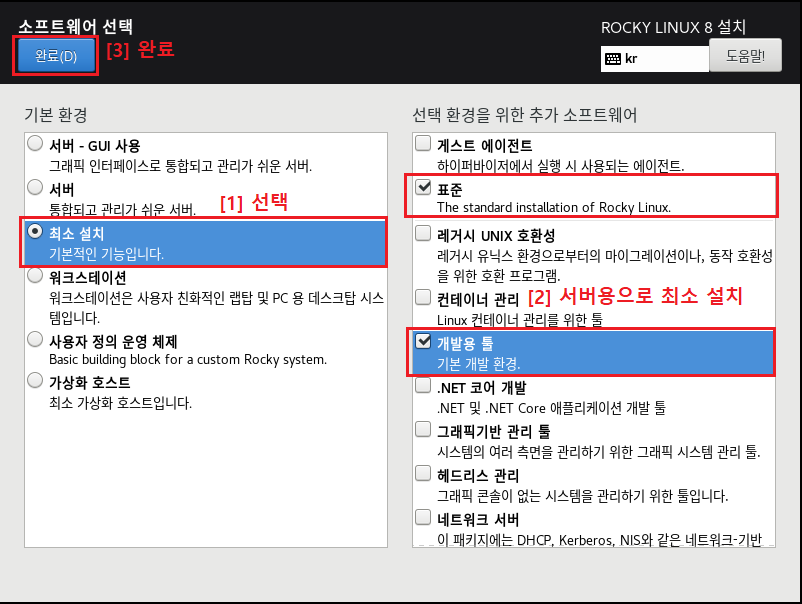Select the 최소 설치 radio button
802x604 pixels.
[35, 231]
